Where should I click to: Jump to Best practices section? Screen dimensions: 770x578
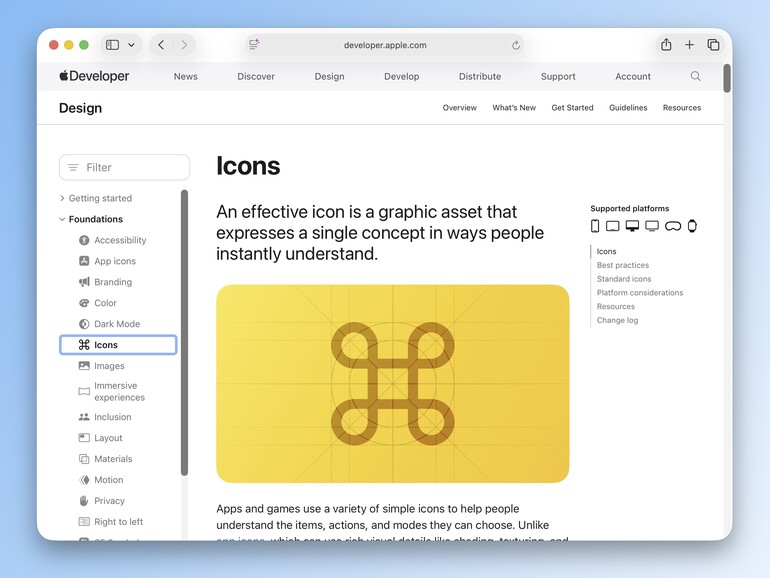pyautogui.click(x=623, y=265)
